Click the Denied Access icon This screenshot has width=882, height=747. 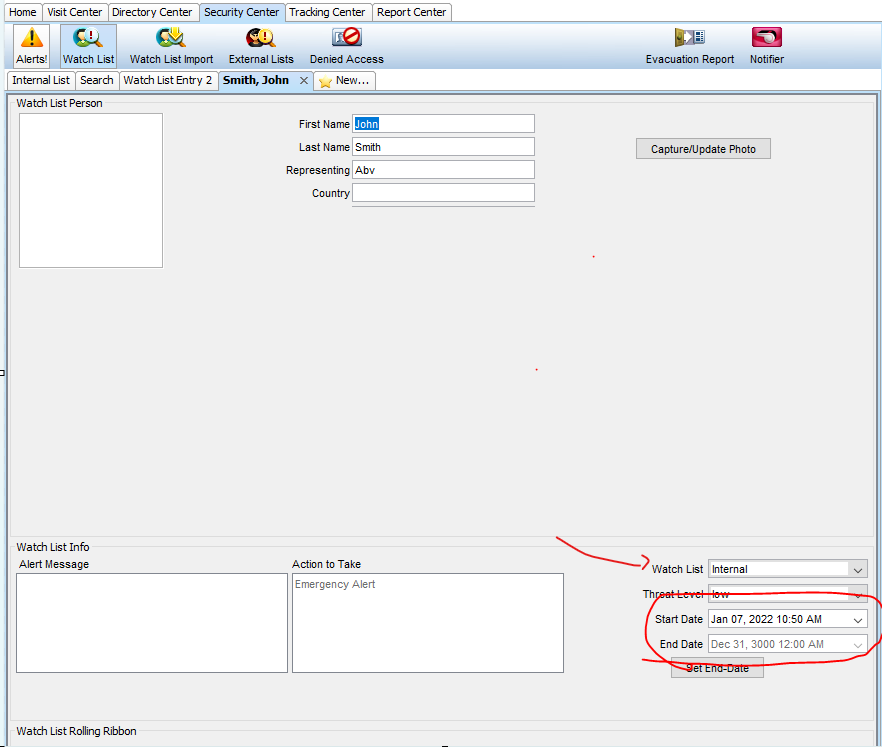[346, 45]
